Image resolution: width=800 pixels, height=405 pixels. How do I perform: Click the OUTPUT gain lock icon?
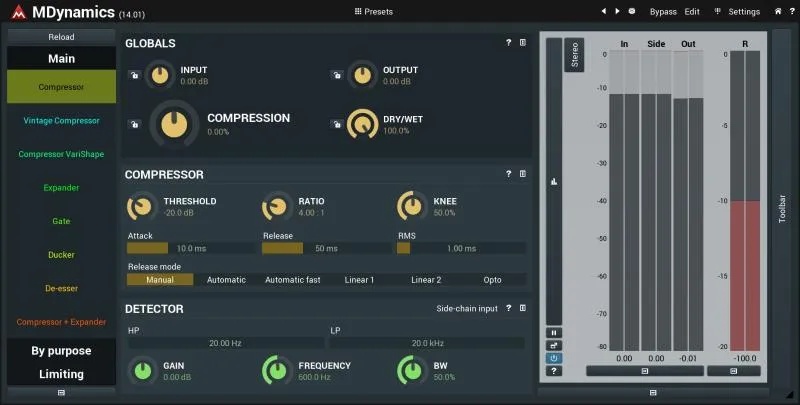tap(337, 75)
